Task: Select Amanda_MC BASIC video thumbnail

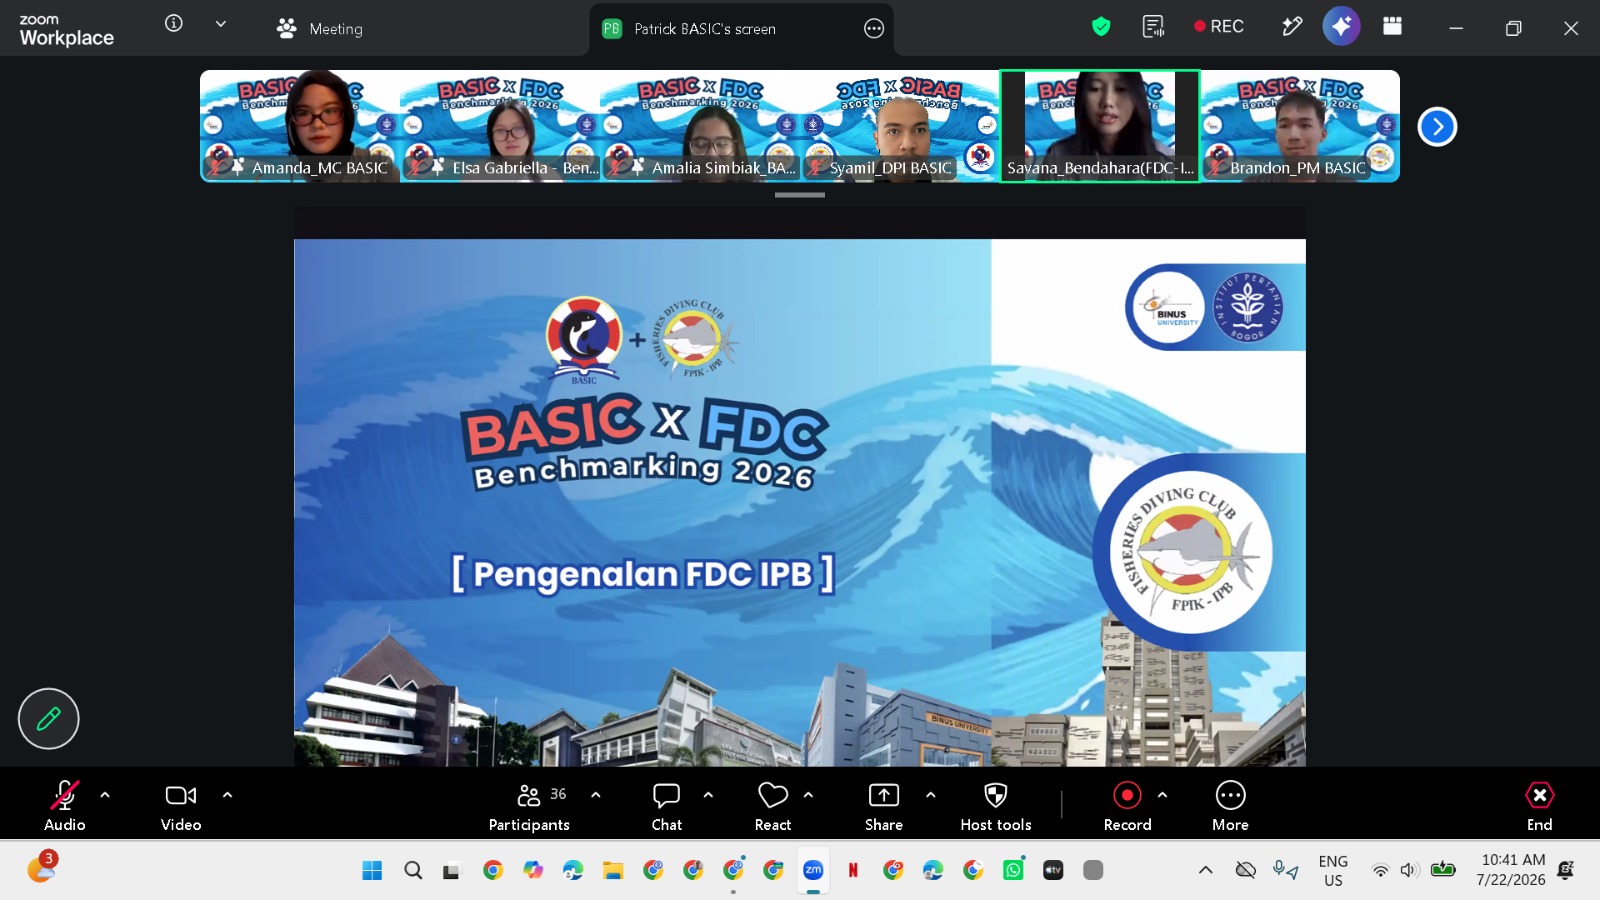Action: point(300,126)
